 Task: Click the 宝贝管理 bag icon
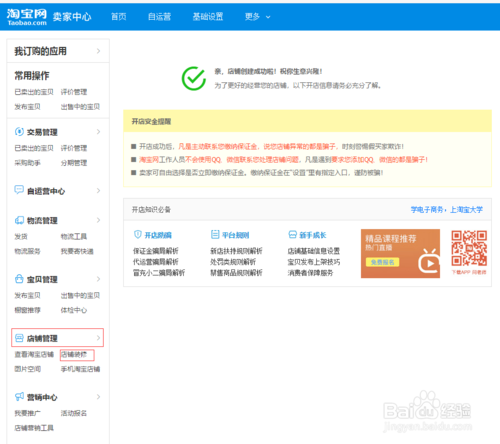click(19, 279)
